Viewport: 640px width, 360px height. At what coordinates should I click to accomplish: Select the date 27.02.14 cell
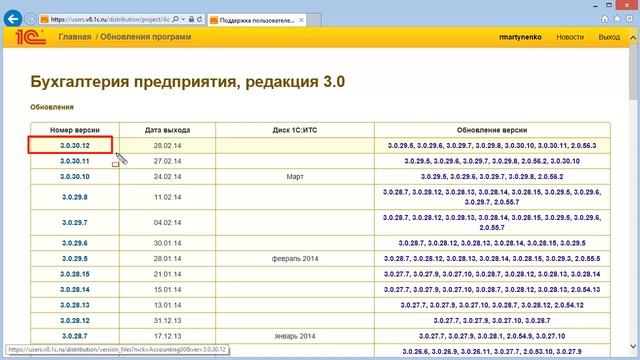pyautogui.click(x=167, y=161)
